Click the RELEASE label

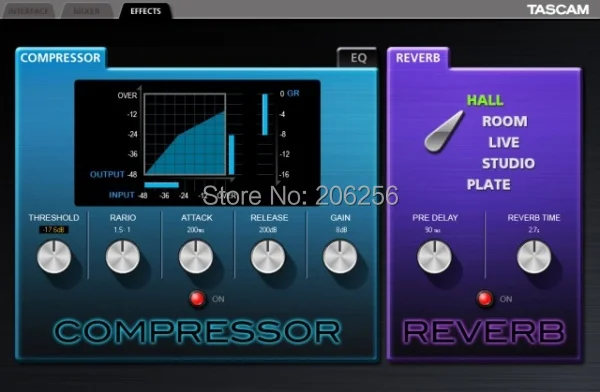[269, 217]
